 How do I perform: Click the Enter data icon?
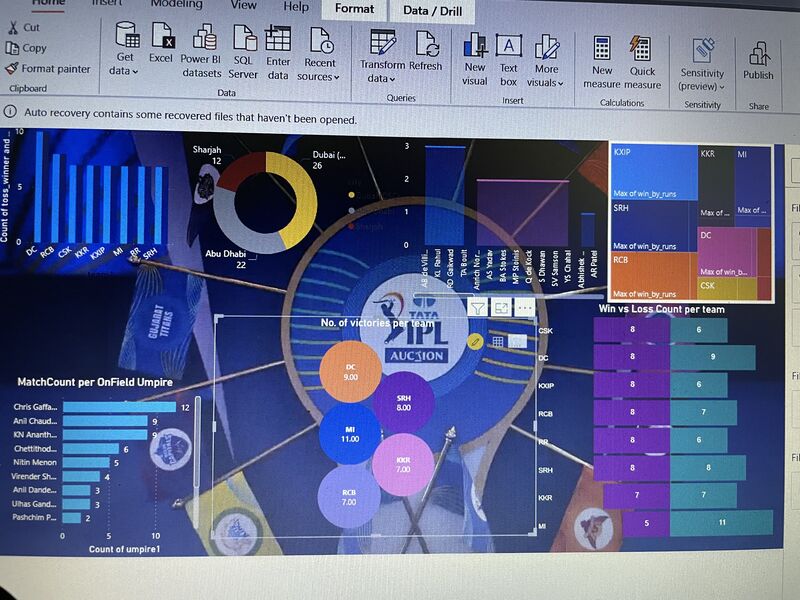pos(278,39)
